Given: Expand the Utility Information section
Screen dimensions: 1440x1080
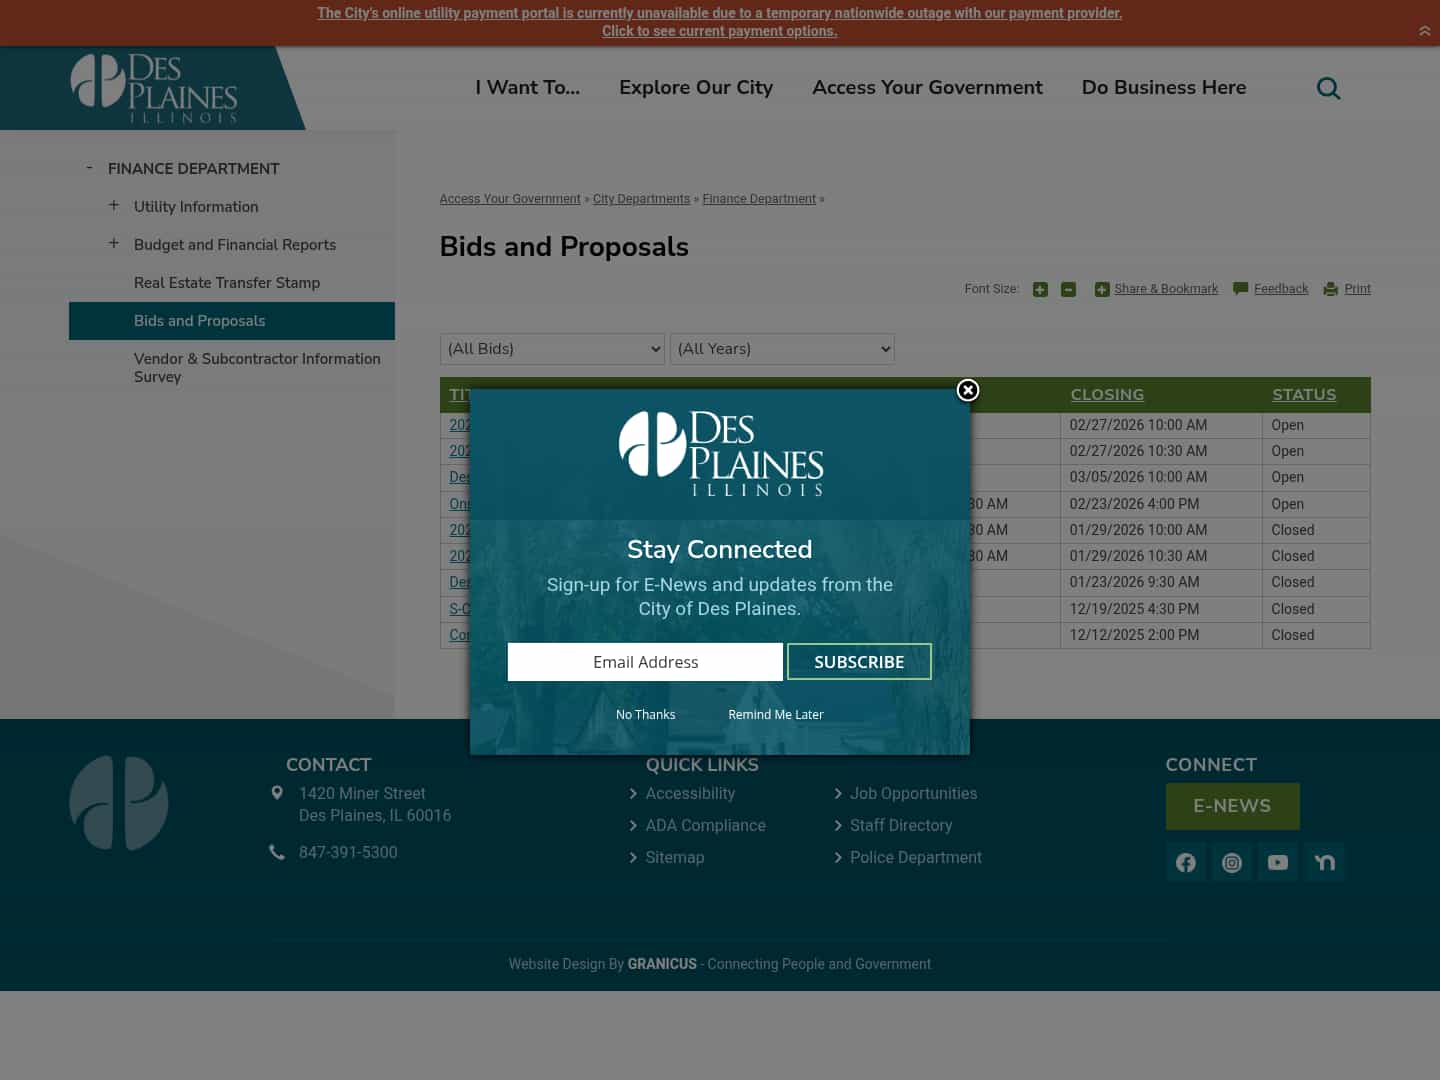Looking at the screenshot, I should click(x=114, y=205).
